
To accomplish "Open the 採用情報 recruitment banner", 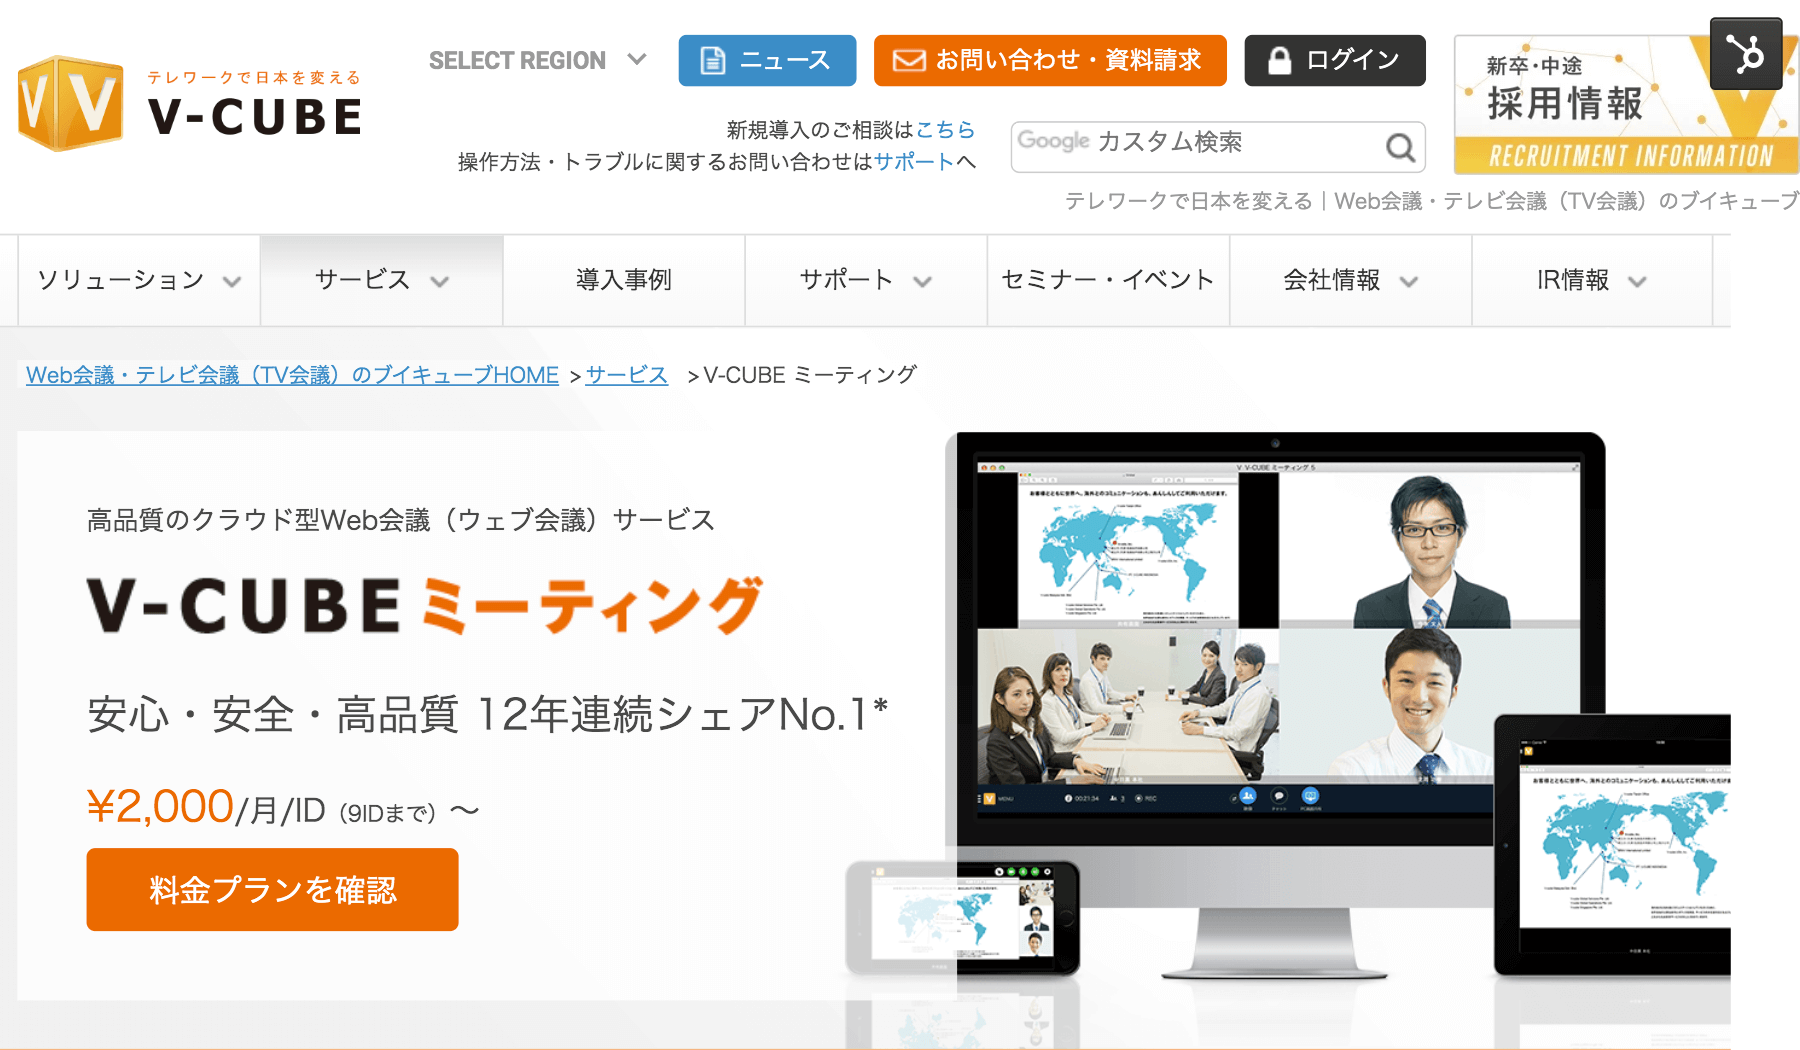I will point(1626,104).
